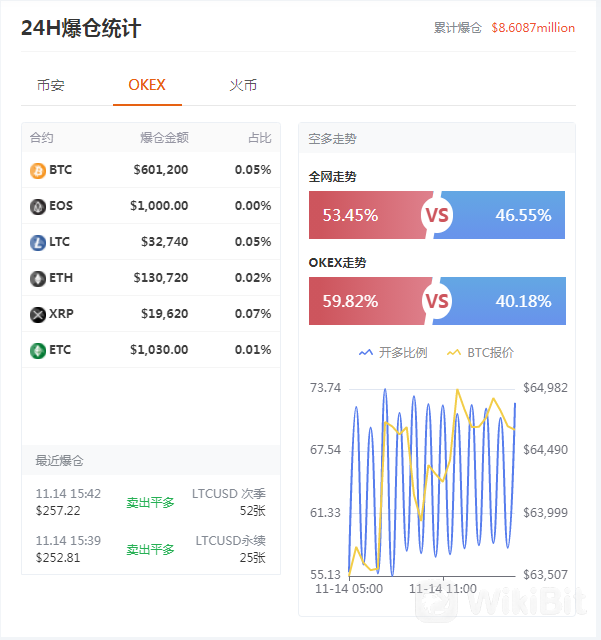
Task: Click the $19,620 XRP amount
Action: coord(165,313)
